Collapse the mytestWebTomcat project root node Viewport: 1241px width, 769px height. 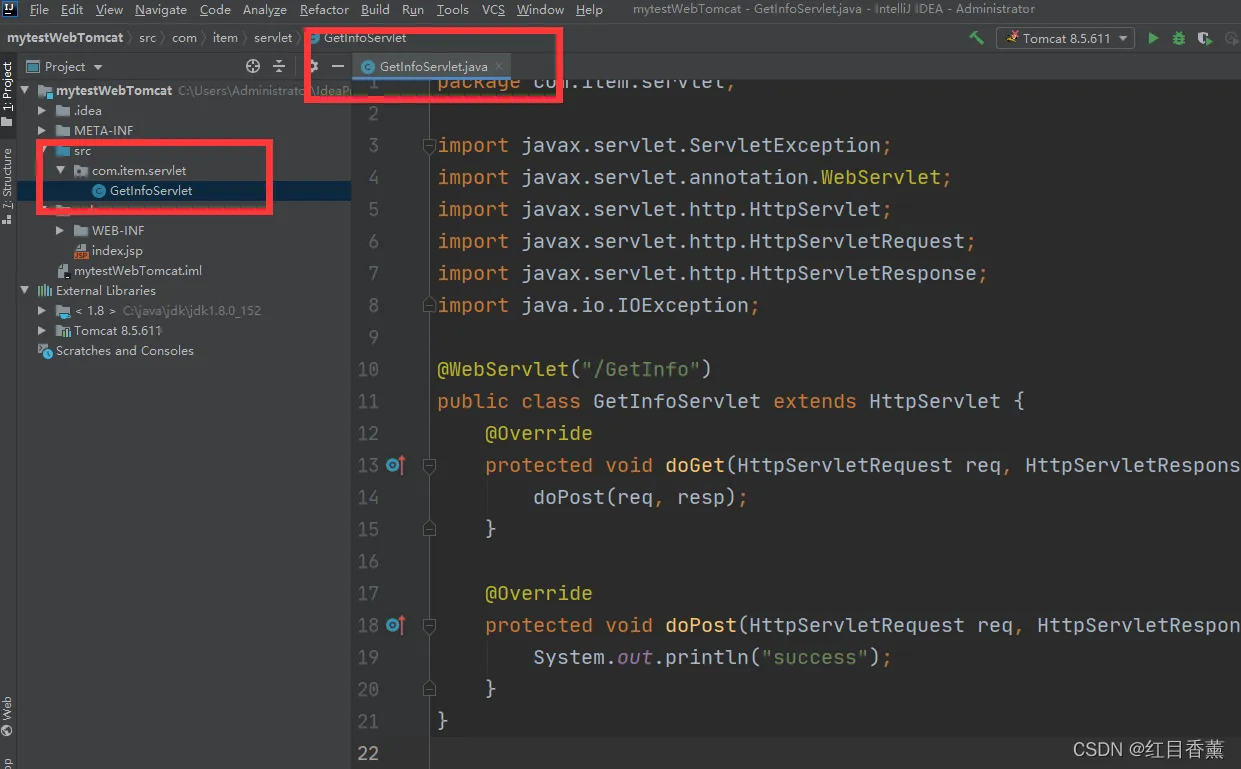coord(24,90)
